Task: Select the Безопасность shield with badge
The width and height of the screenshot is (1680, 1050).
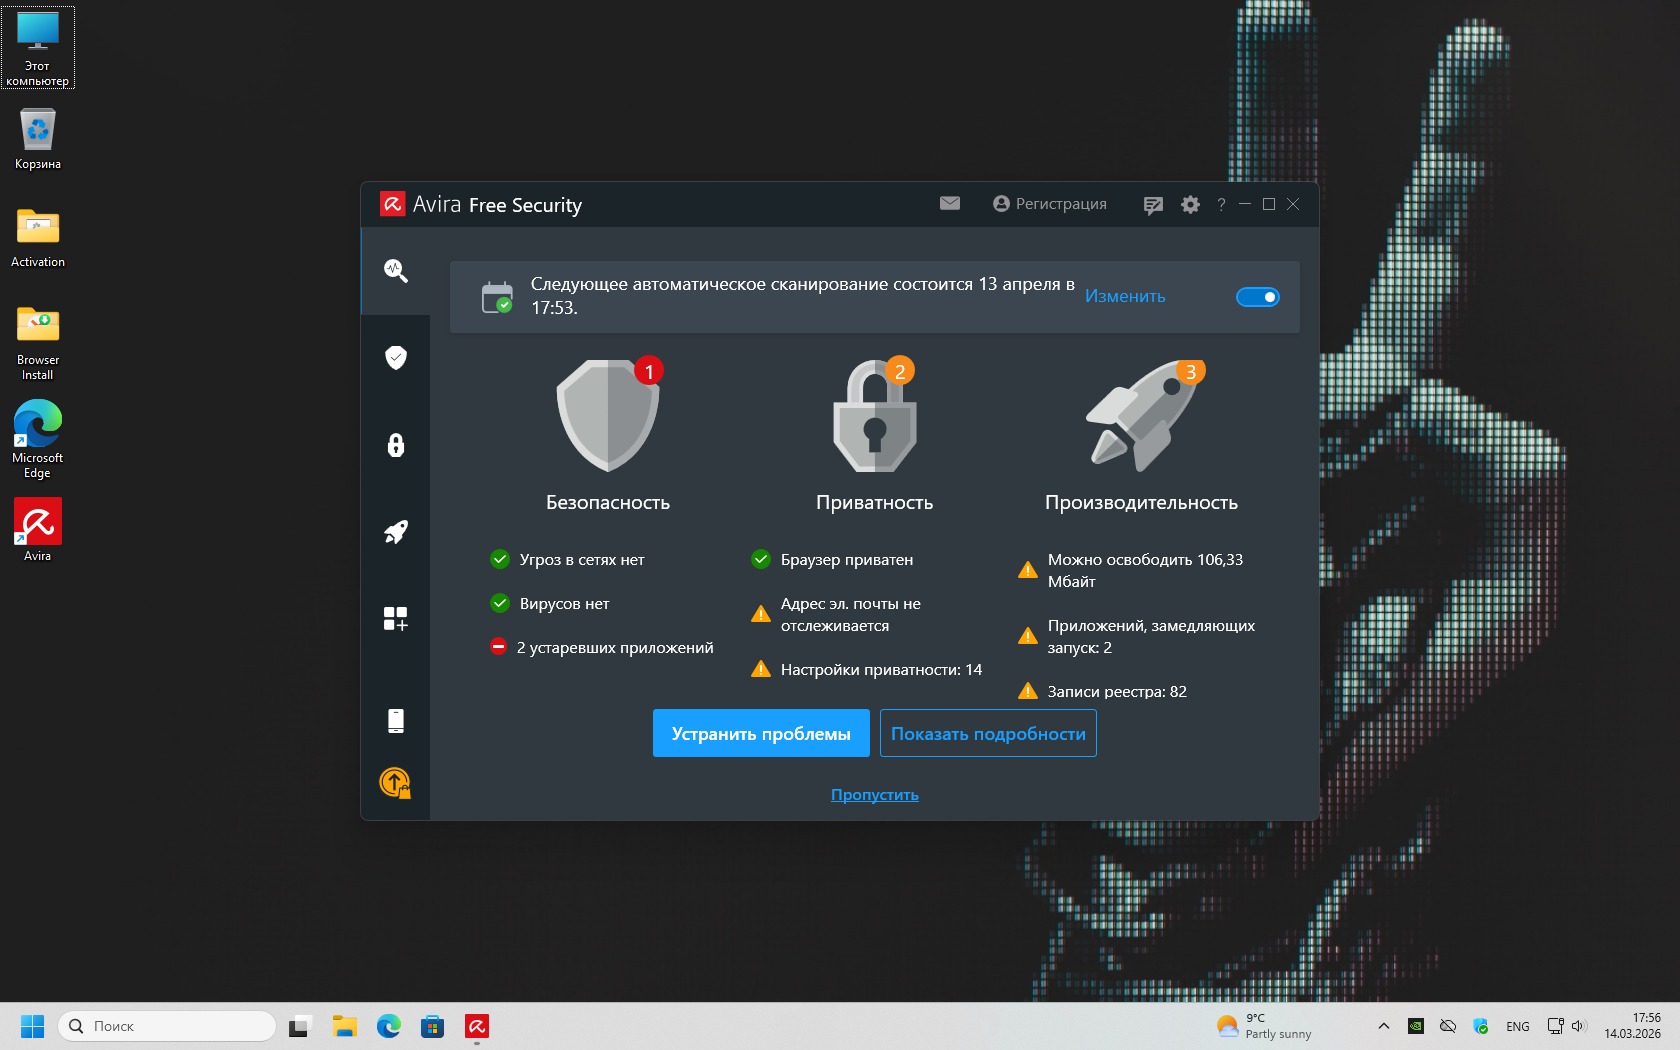Action: click(608, 415)
